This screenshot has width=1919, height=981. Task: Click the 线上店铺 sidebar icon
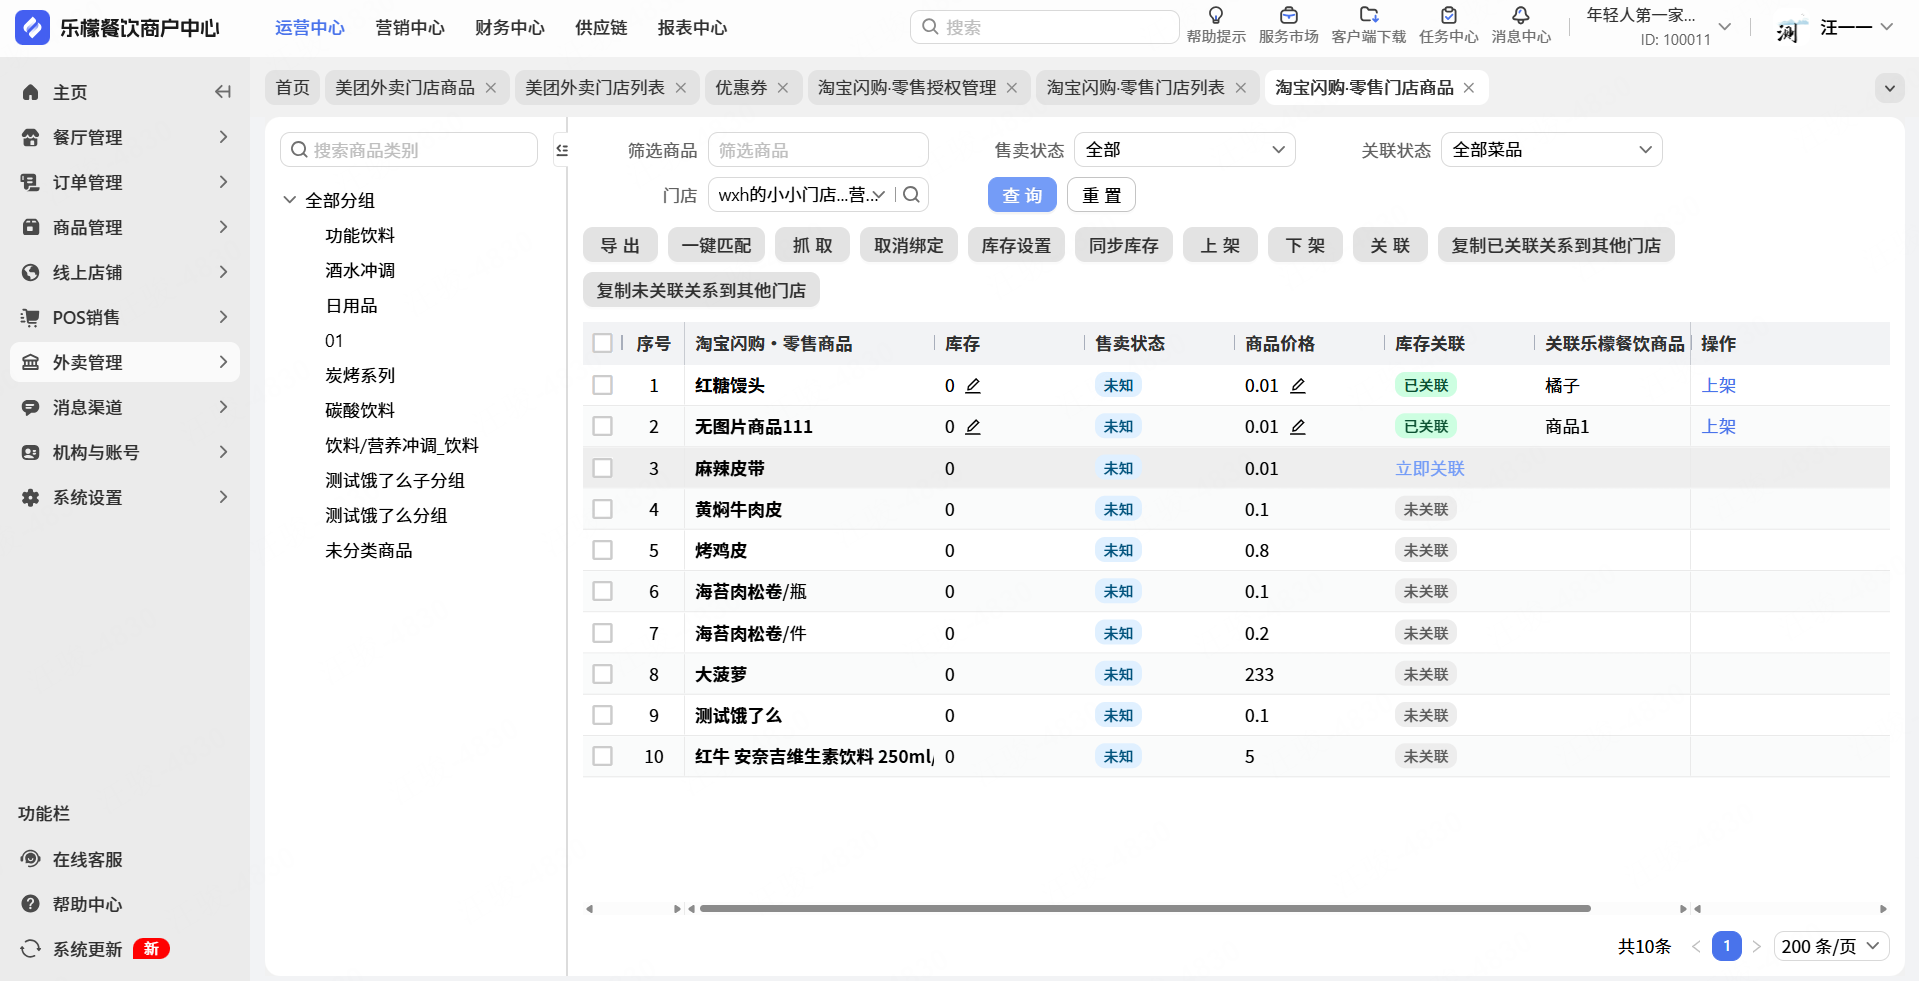coord(31,272)
